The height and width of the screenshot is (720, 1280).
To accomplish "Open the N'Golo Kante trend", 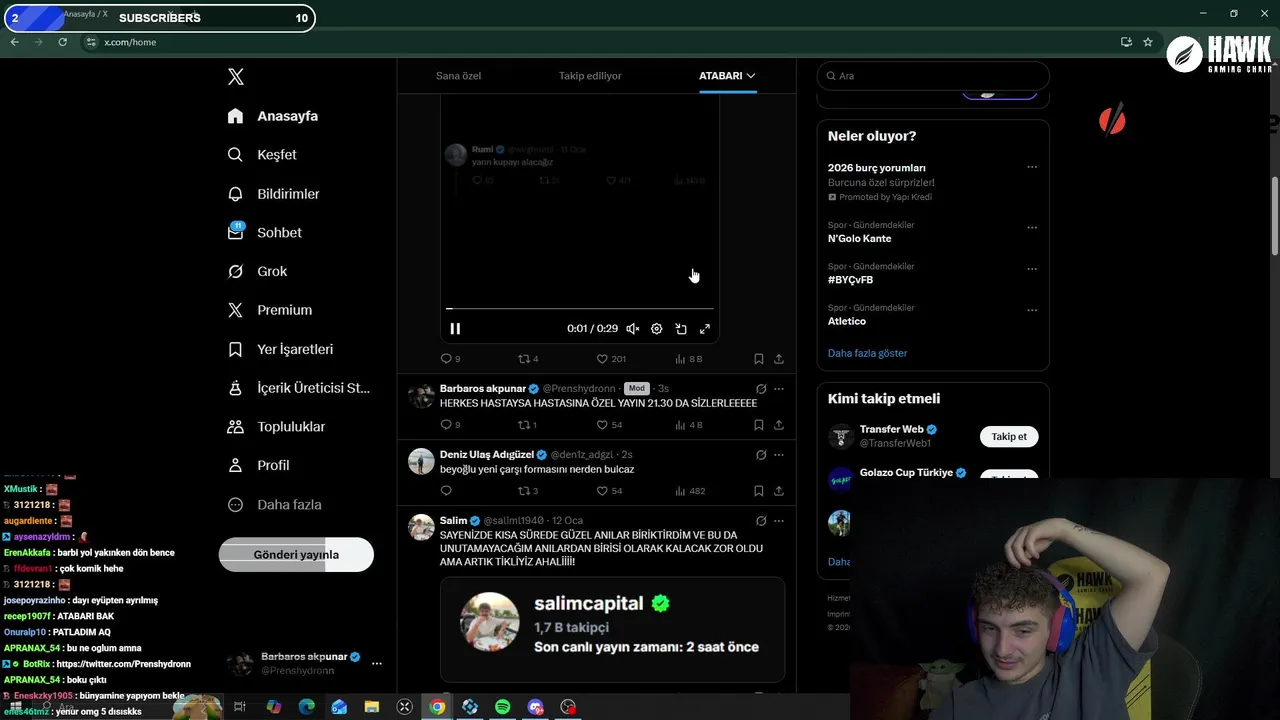I will [859, 239].
